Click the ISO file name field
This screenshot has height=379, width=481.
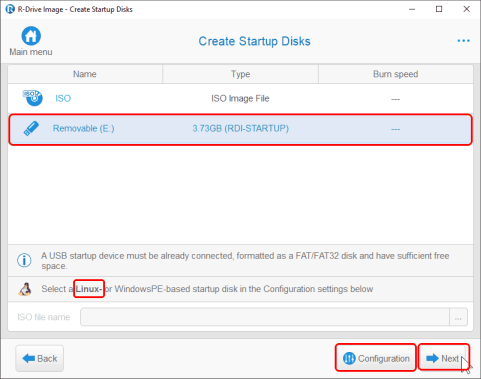pyautogui.click(x=265, y=317)
